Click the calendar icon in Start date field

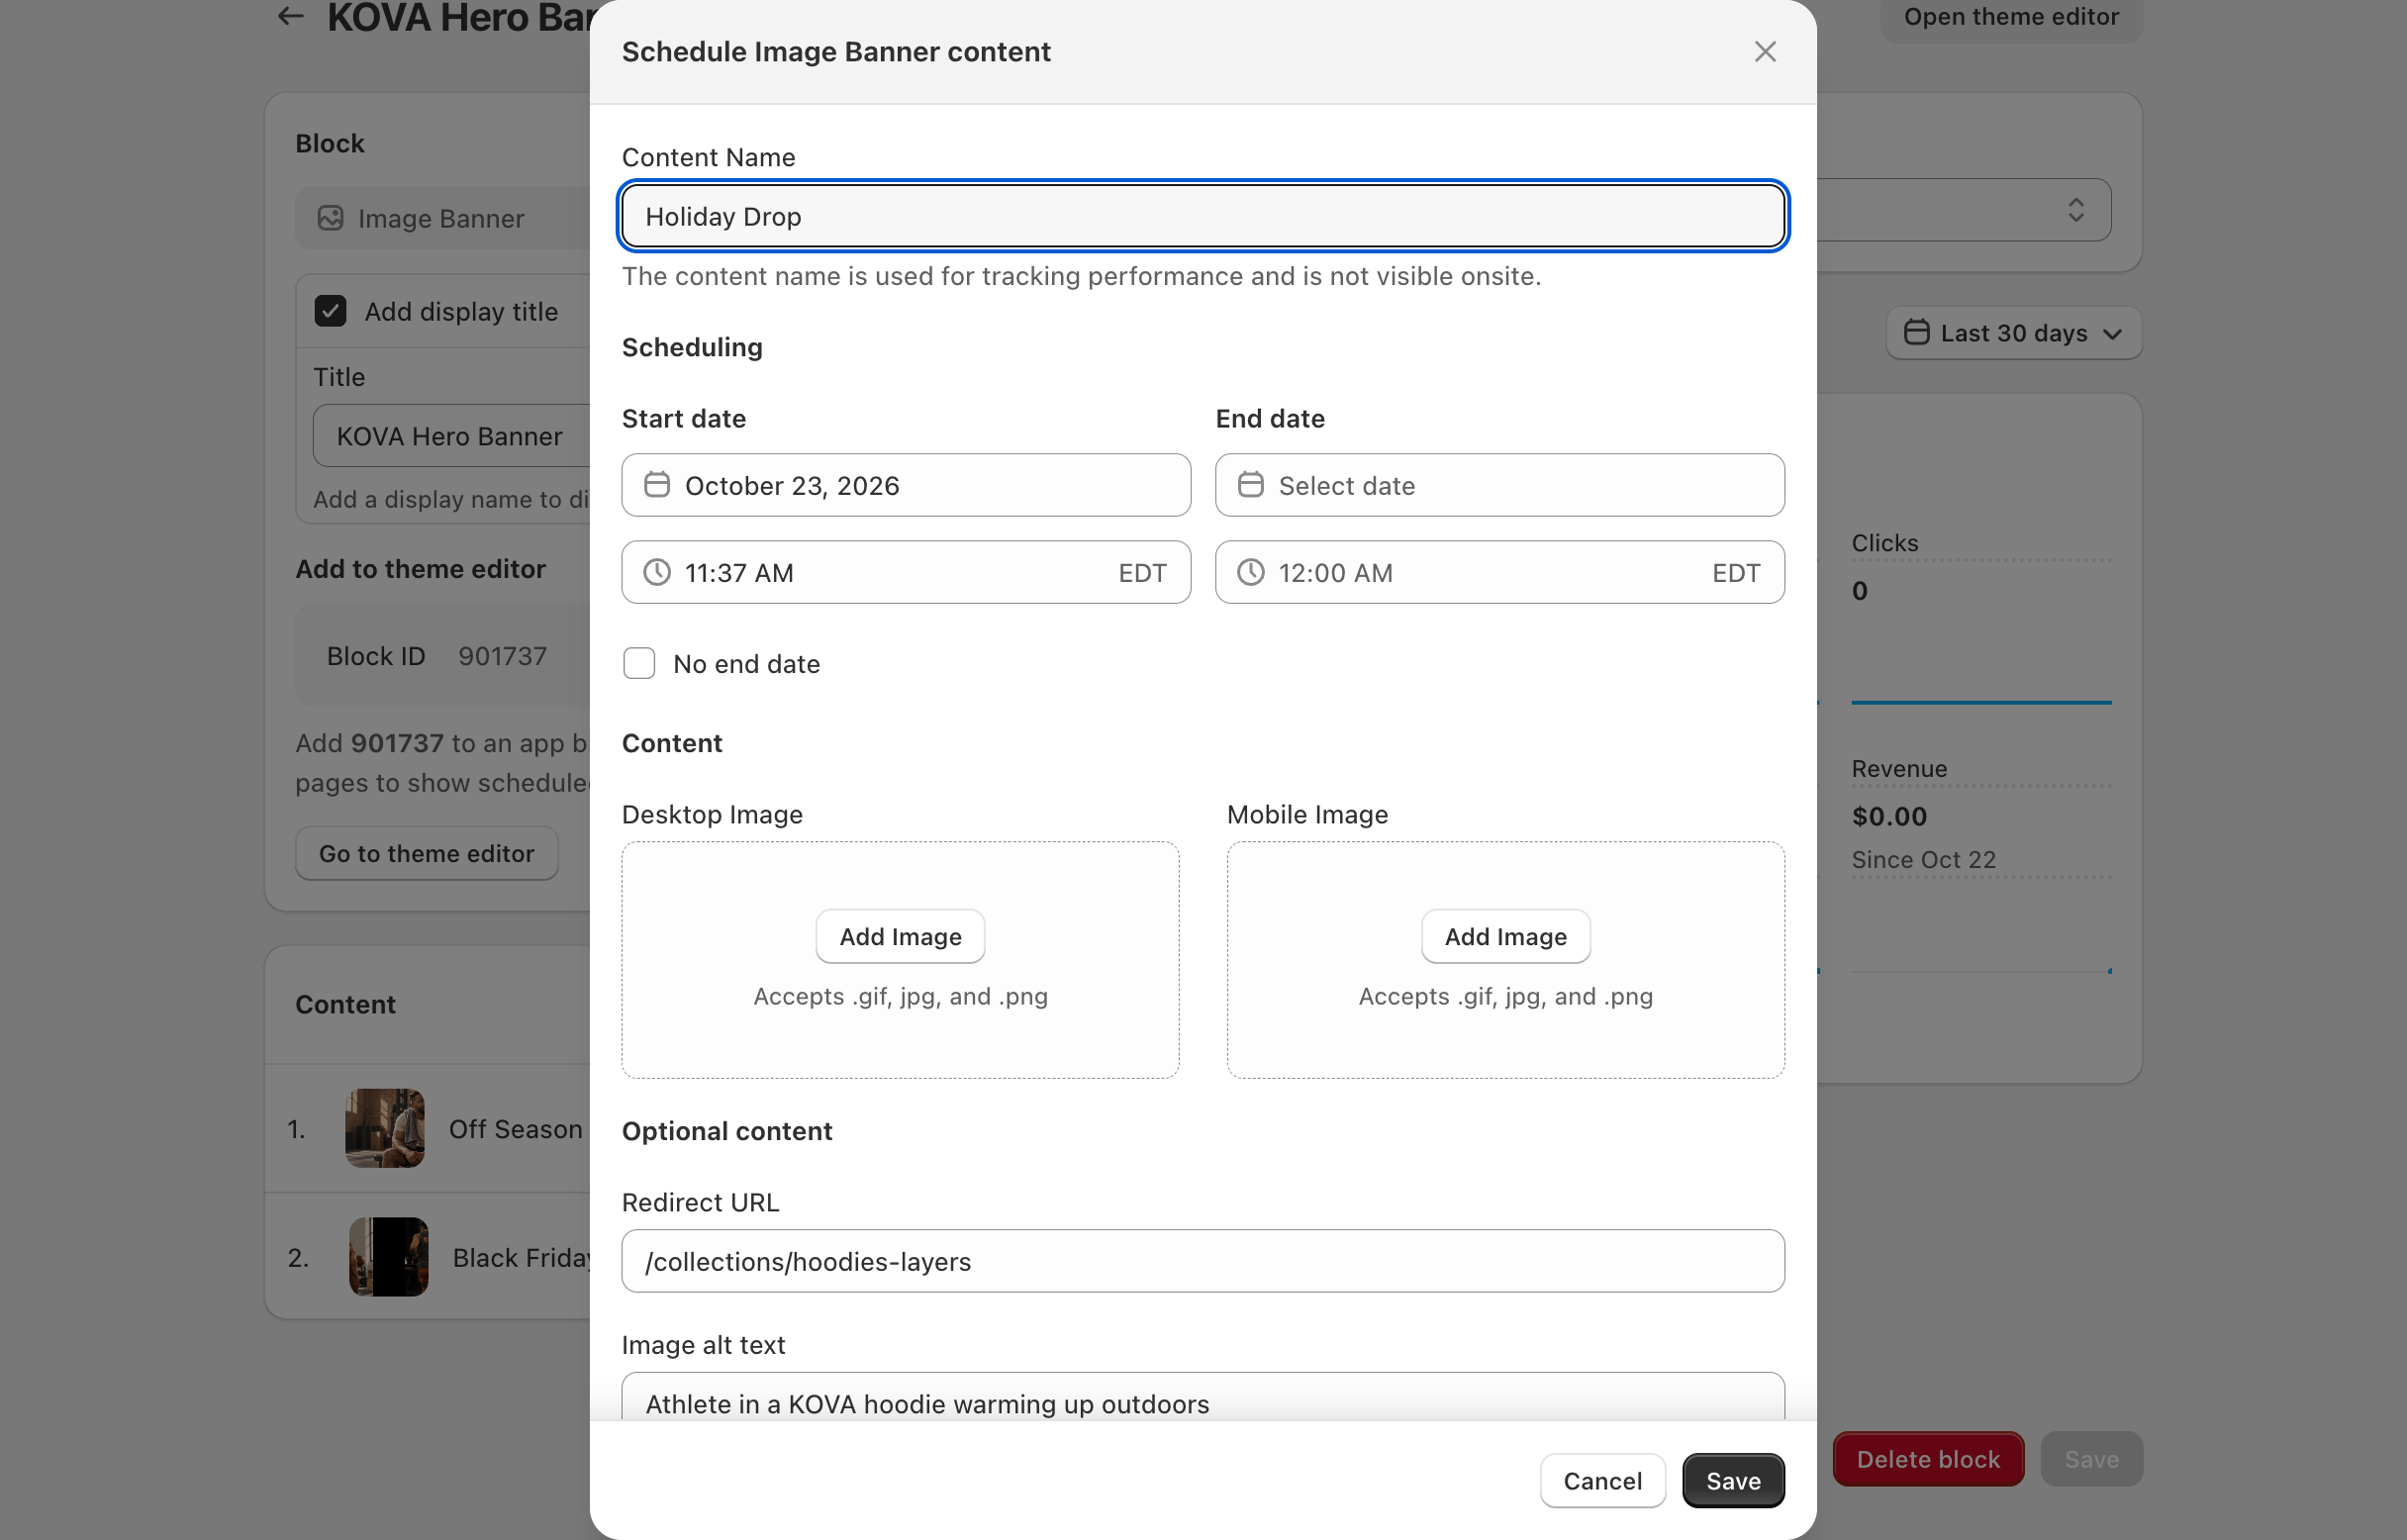(657, 485)
